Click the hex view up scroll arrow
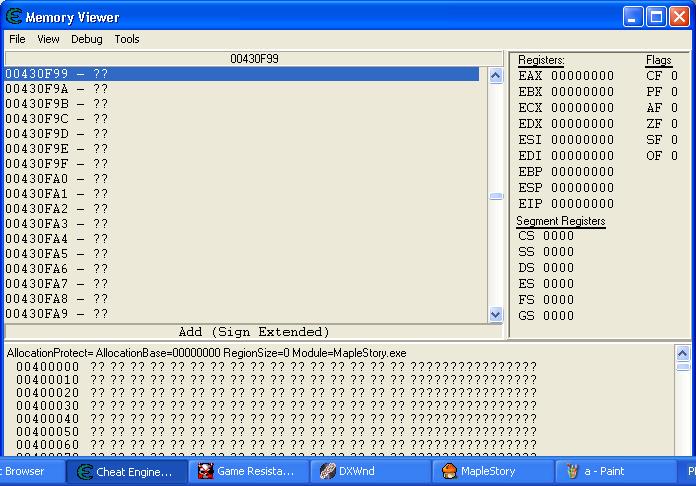696x486 pixels. (682, 353)
